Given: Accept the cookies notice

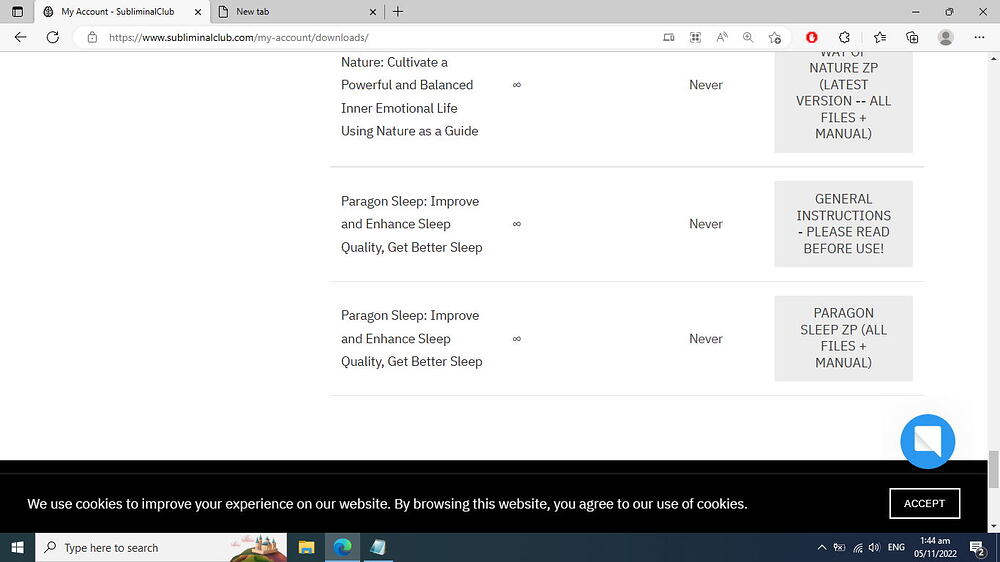Looking at the screenshot, I should coord(924,503).
